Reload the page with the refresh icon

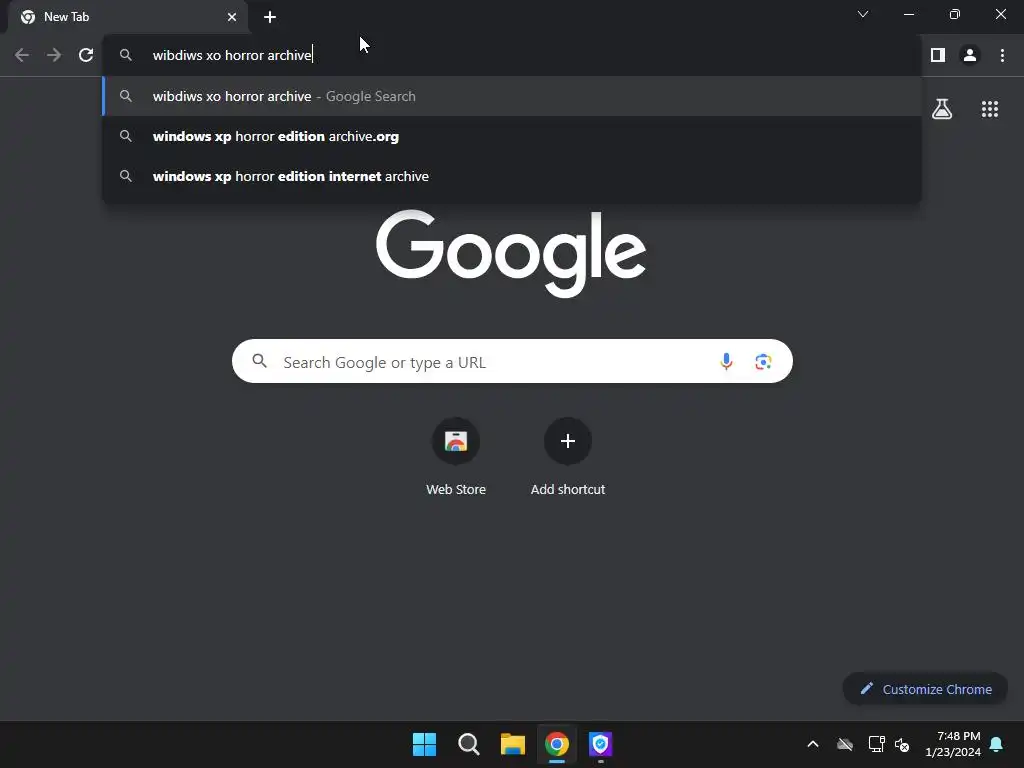coord(86,55)
